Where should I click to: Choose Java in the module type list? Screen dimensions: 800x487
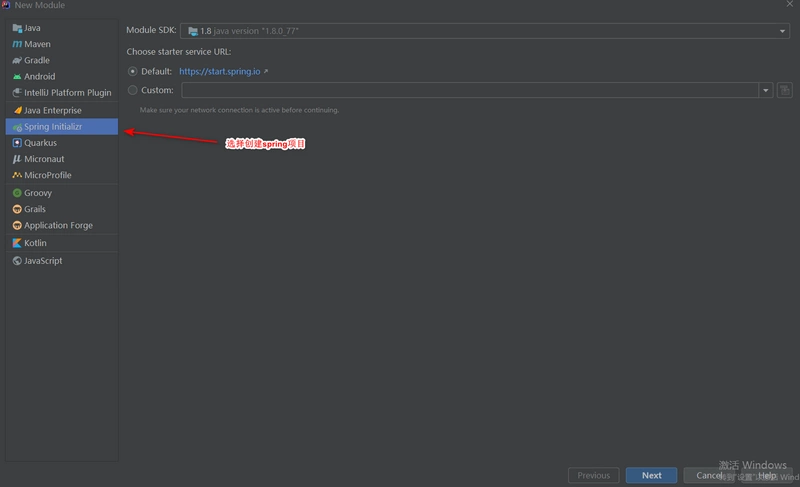[x=62, y=28]
